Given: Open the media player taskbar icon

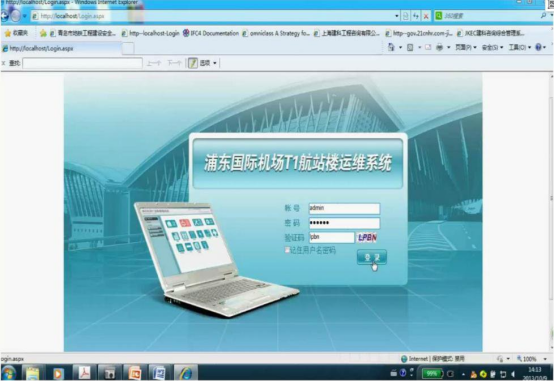Looking at the screenshot, I should (58, 373).
